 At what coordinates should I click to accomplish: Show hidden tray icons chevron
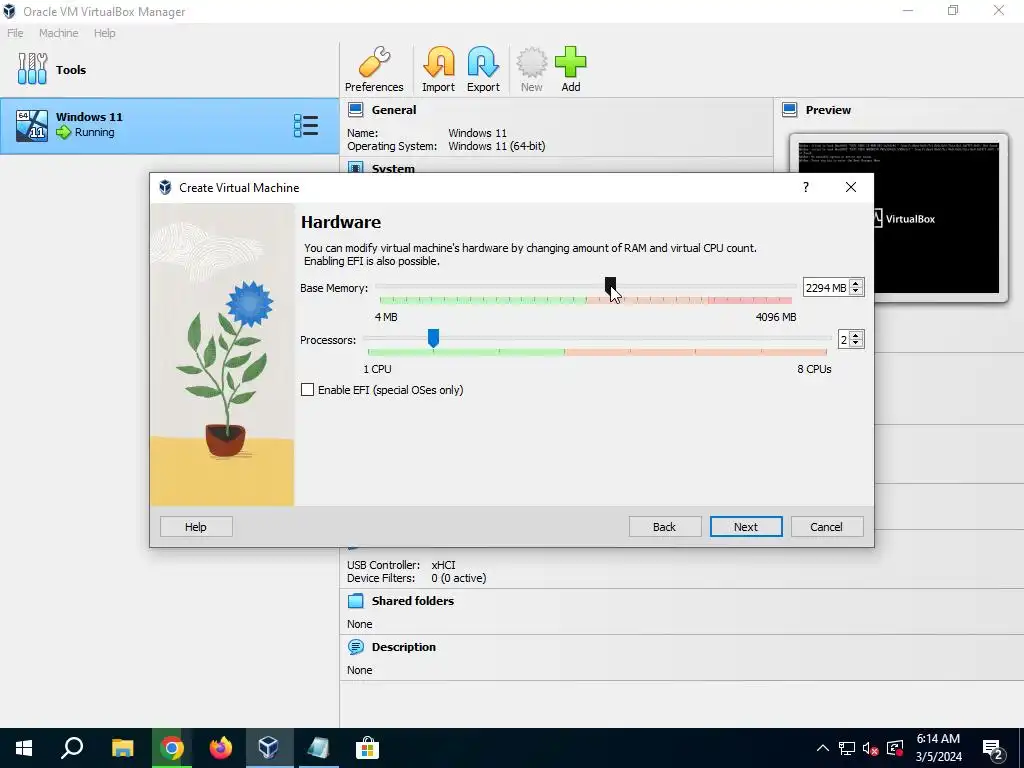pos(823,748)
